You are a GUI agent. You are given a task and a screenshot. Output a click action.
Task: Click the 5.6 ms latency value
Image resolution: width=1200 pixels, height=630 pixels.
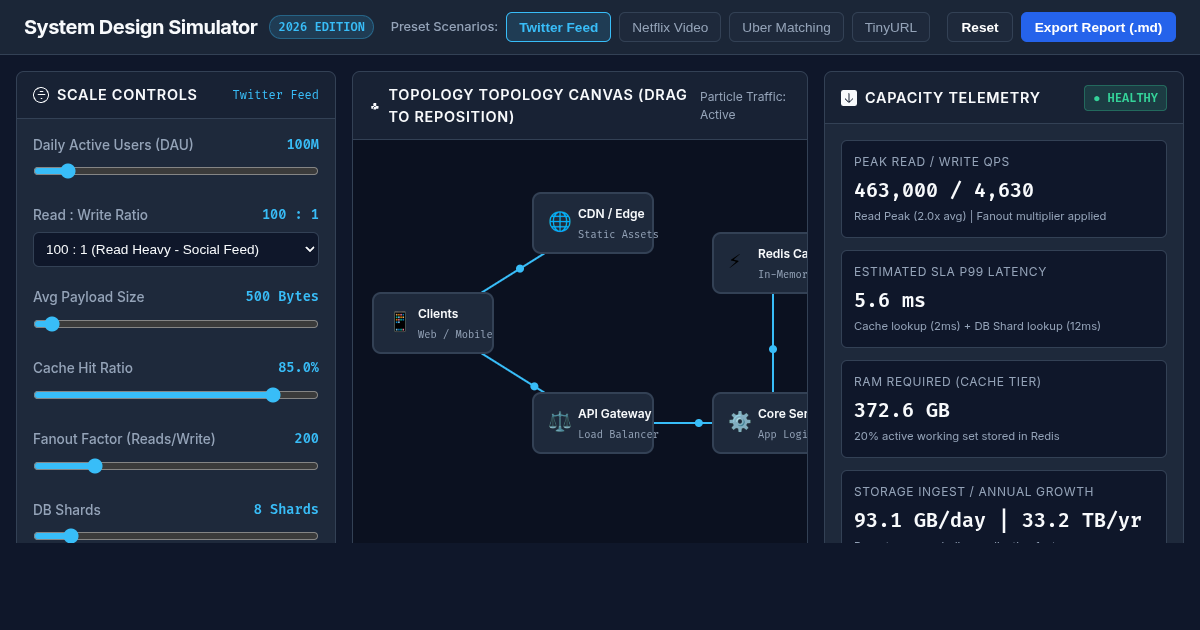[890, 300]
